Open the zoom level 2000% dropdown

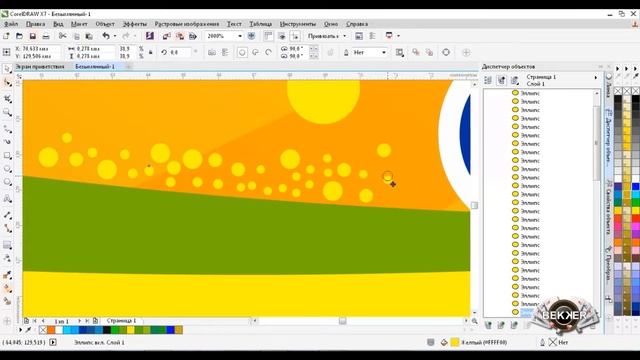coord(240,36)
